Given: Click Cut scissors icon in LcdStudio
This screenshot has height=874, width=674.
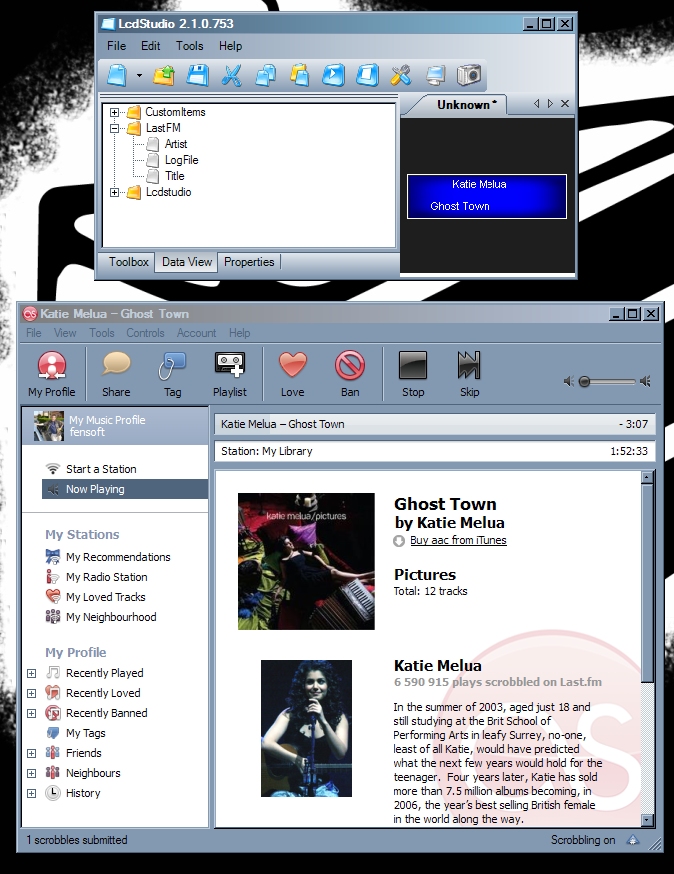Looking at the screenshot, I should [231, 75].
